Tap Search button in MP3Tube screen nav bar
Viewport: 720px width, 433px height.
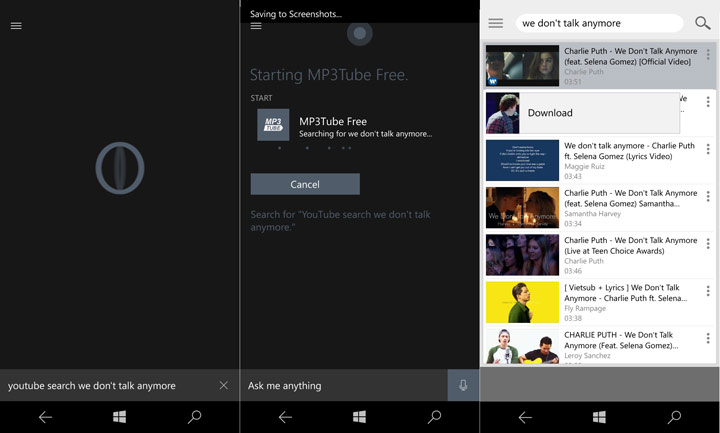click(674, 417)
